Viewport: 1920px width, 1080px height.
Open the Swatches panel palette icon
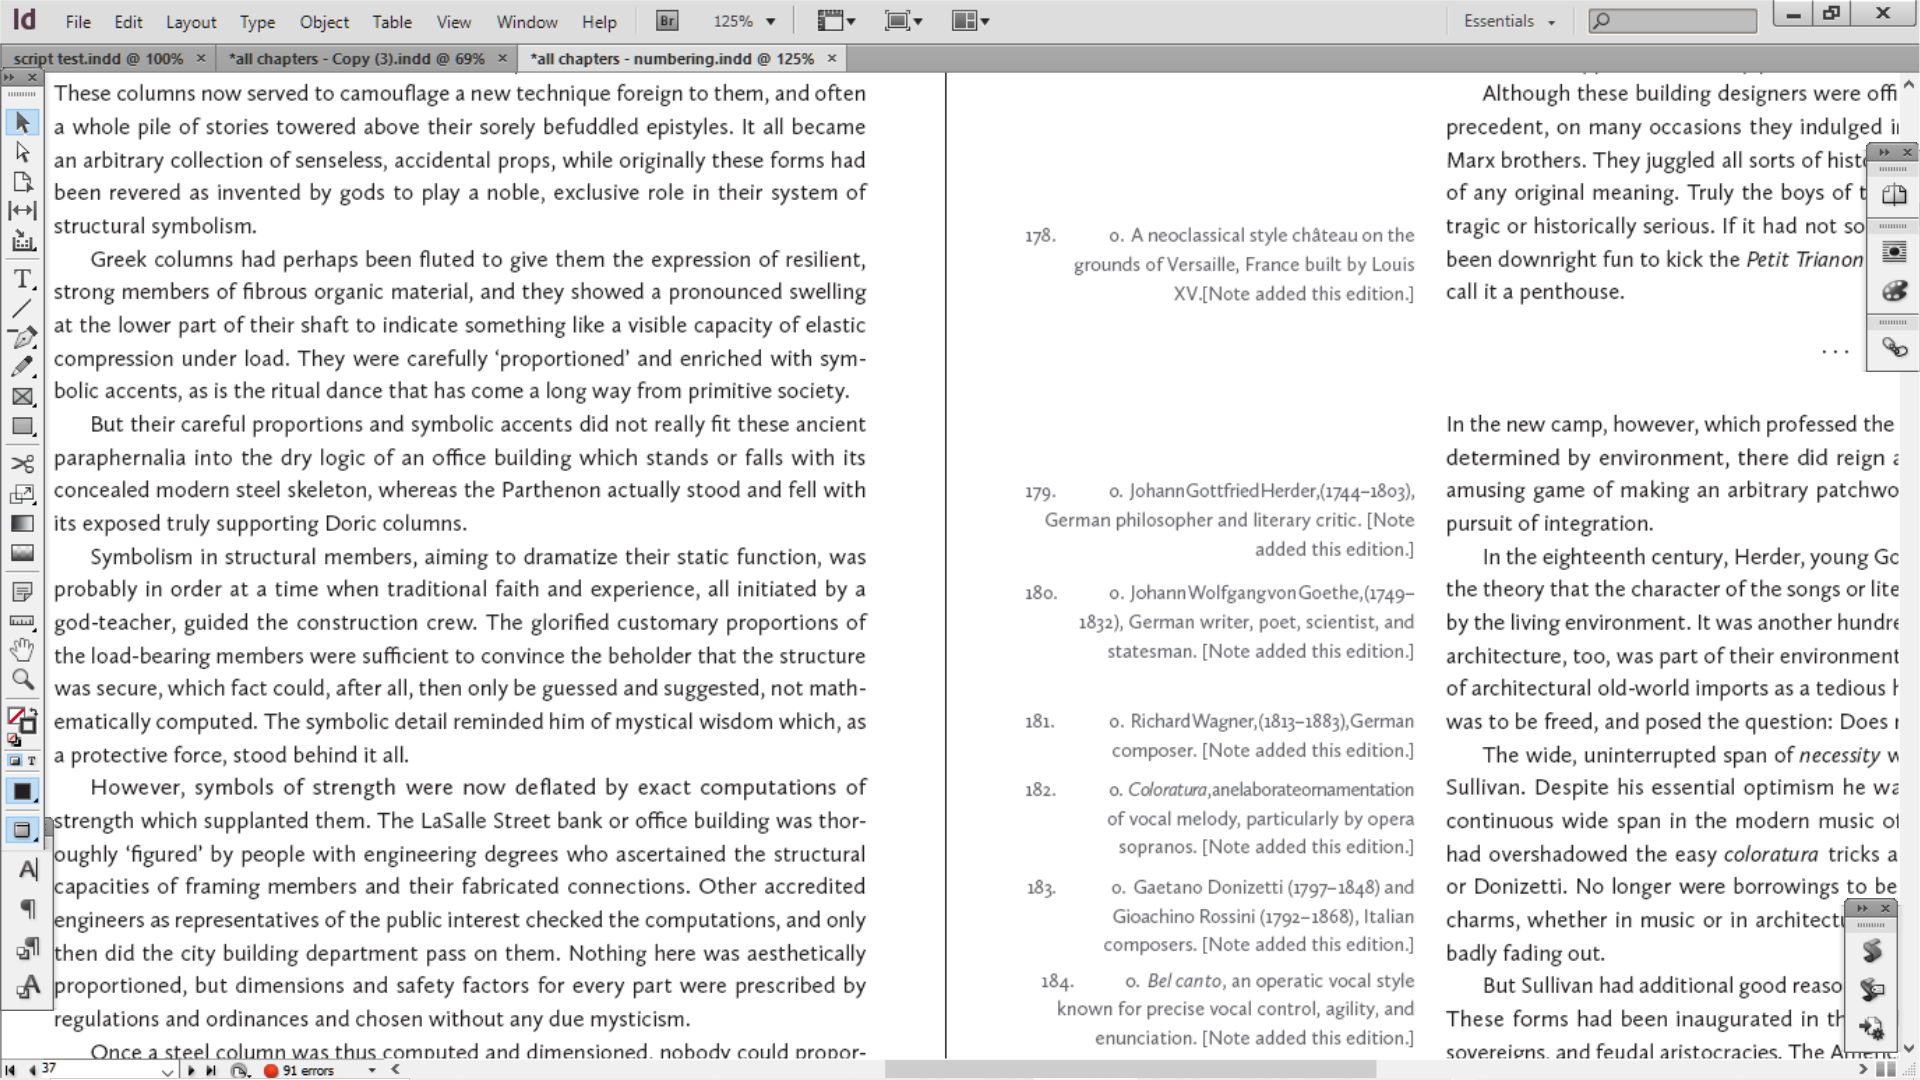(x=1895, y=290)
